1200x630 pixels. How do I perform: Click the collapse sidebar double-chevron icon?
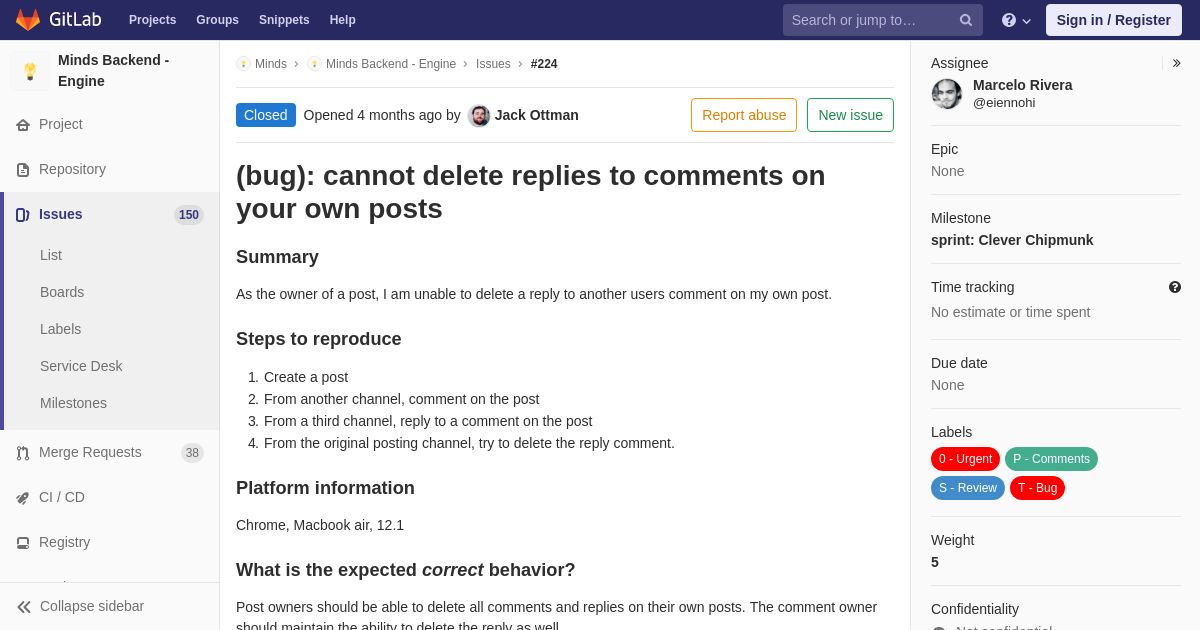tap(24, 607)
